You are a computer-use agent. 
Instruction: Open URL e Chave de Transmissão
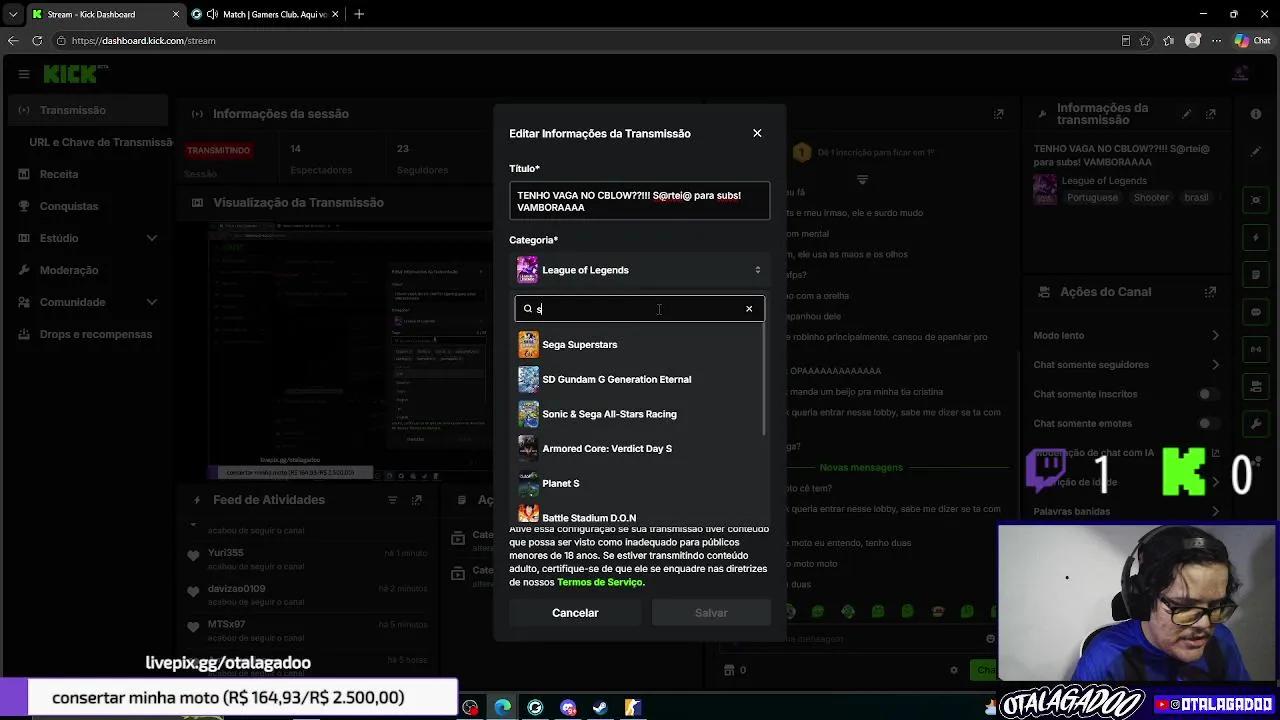(100, 142)
